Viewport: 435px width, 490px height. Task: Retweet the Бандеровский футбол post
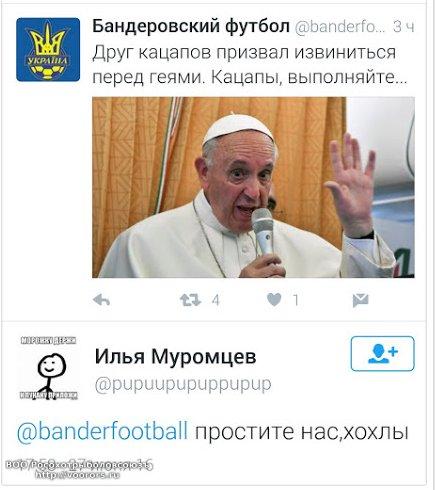pyautogui.click(x=190, y=300)
